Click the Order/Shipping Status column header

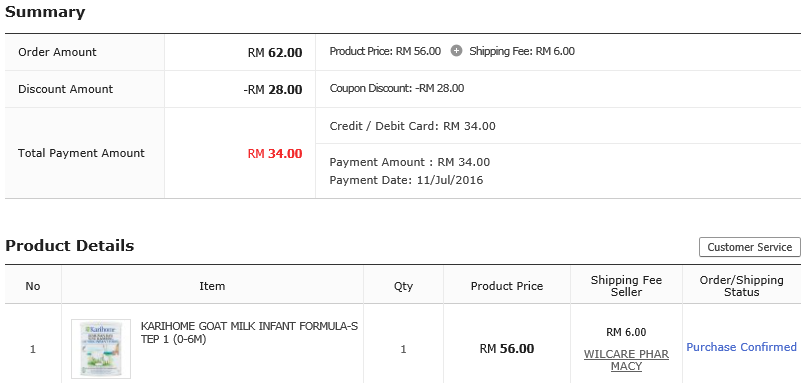tap(741, 286)
